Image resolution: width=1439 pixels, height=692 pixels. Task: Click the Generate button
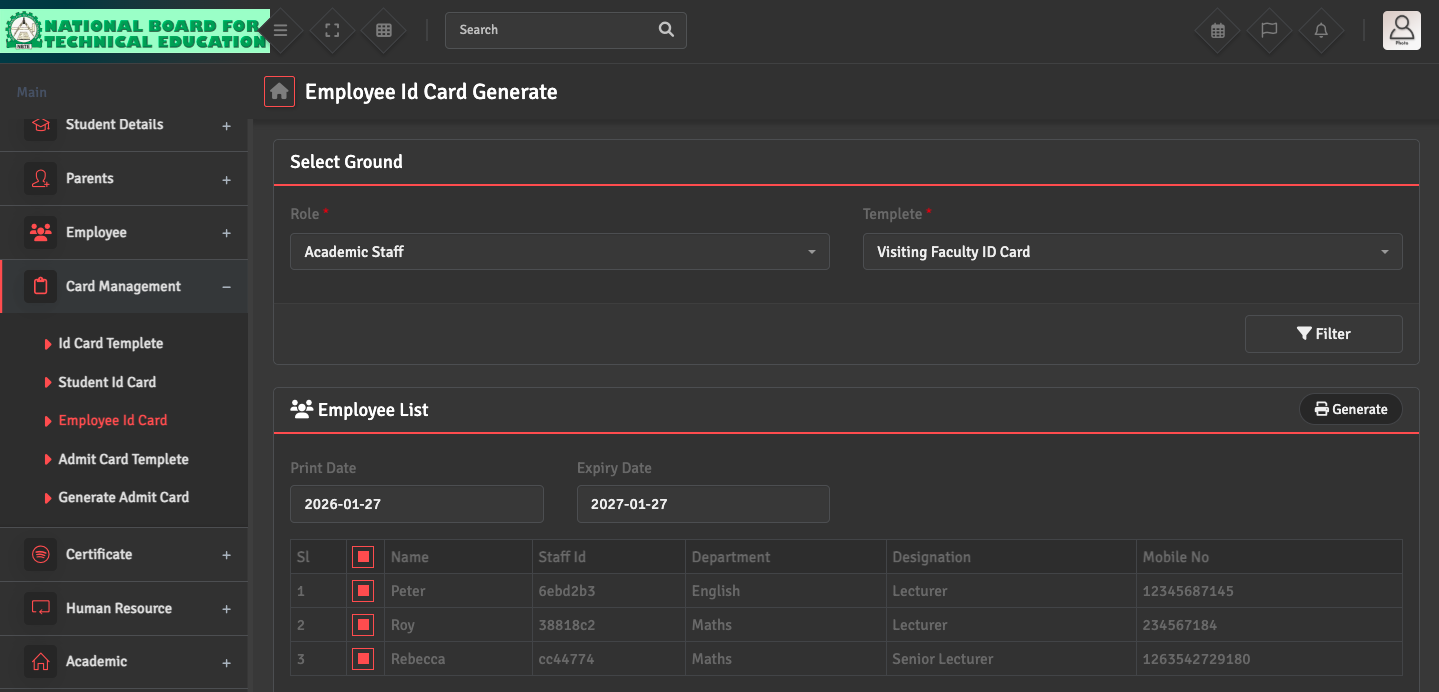click(1350, 409)
